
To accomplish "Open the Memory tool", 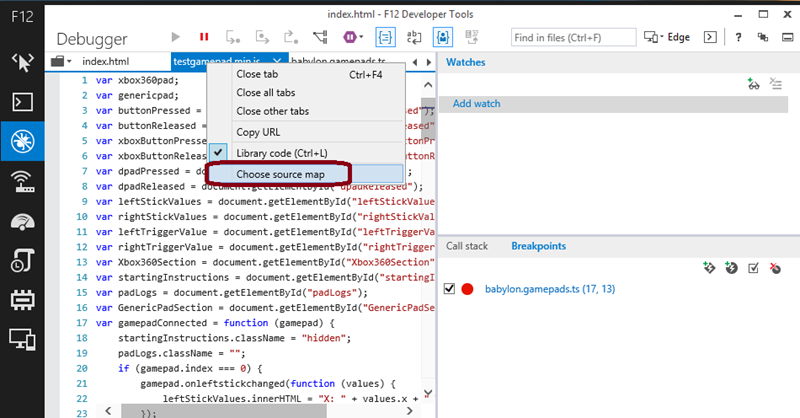I will click(x=22, y=300).
